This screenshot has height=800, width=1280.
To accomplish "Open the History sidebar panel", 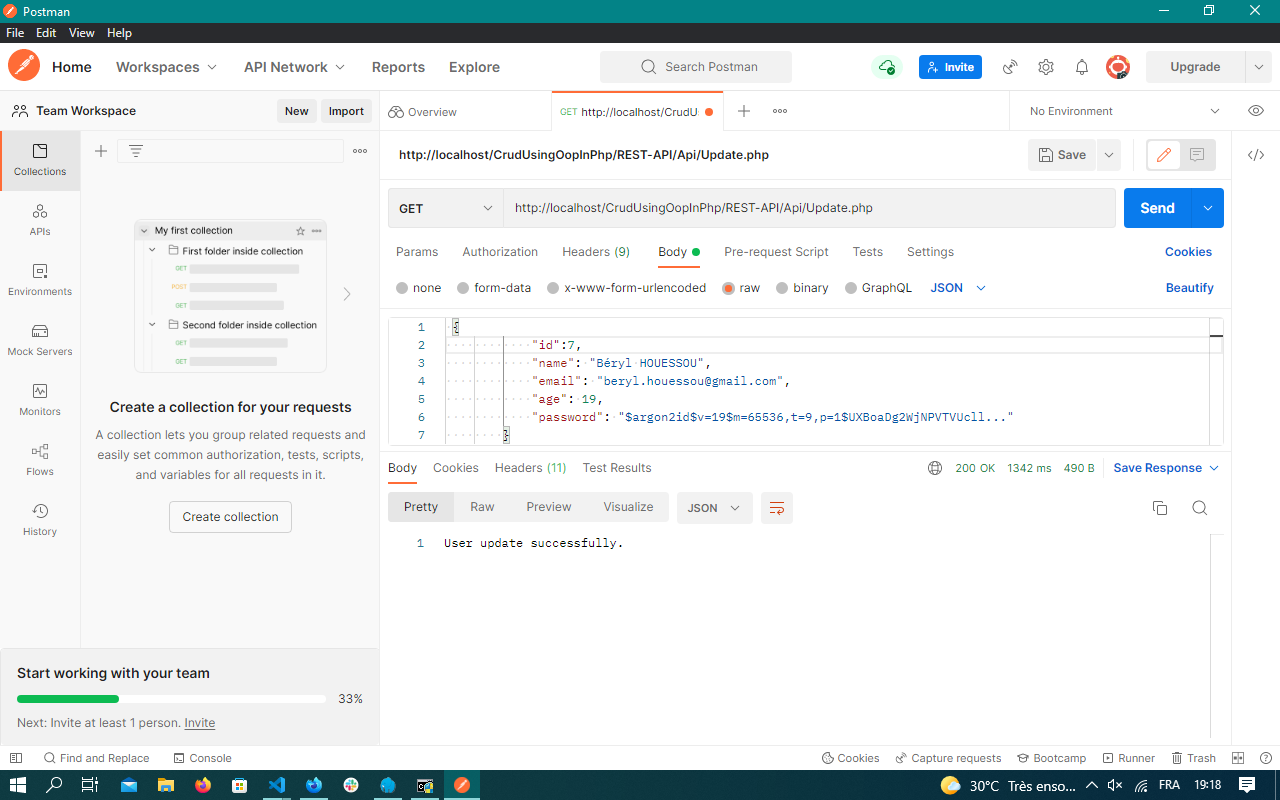I will coord(40,520).
